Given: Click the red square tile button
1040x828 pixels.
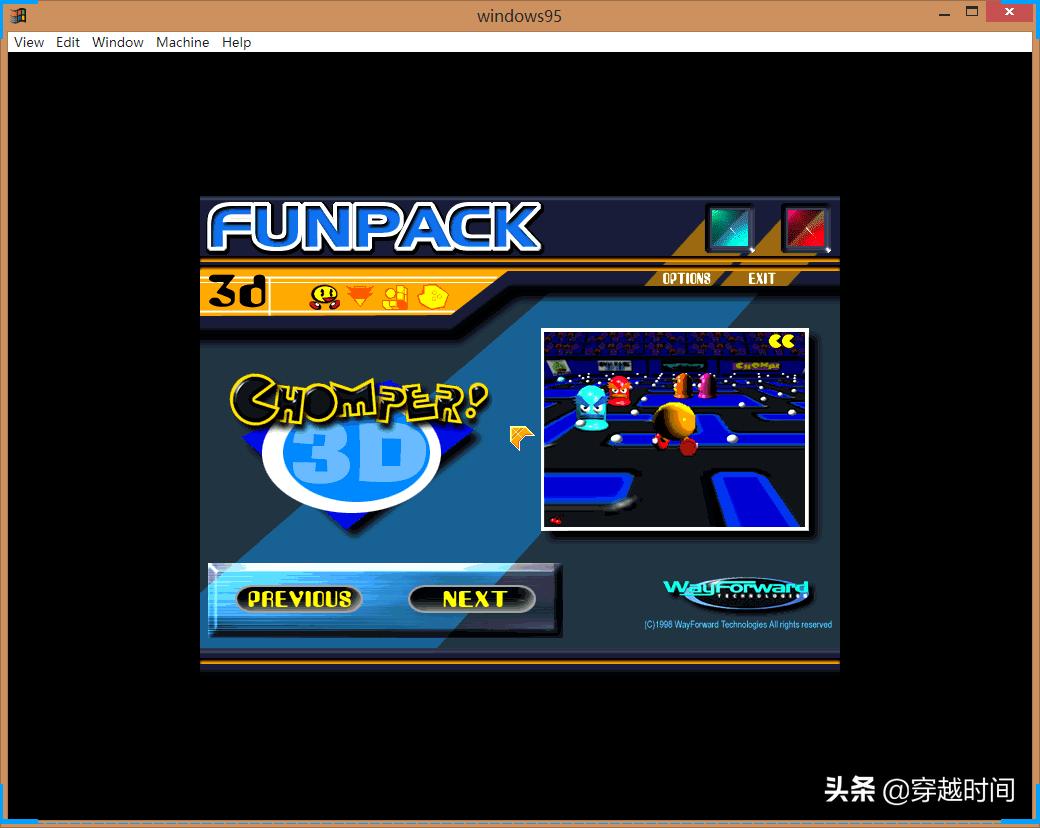Looking at the screenshot, I should coord(805,228).
